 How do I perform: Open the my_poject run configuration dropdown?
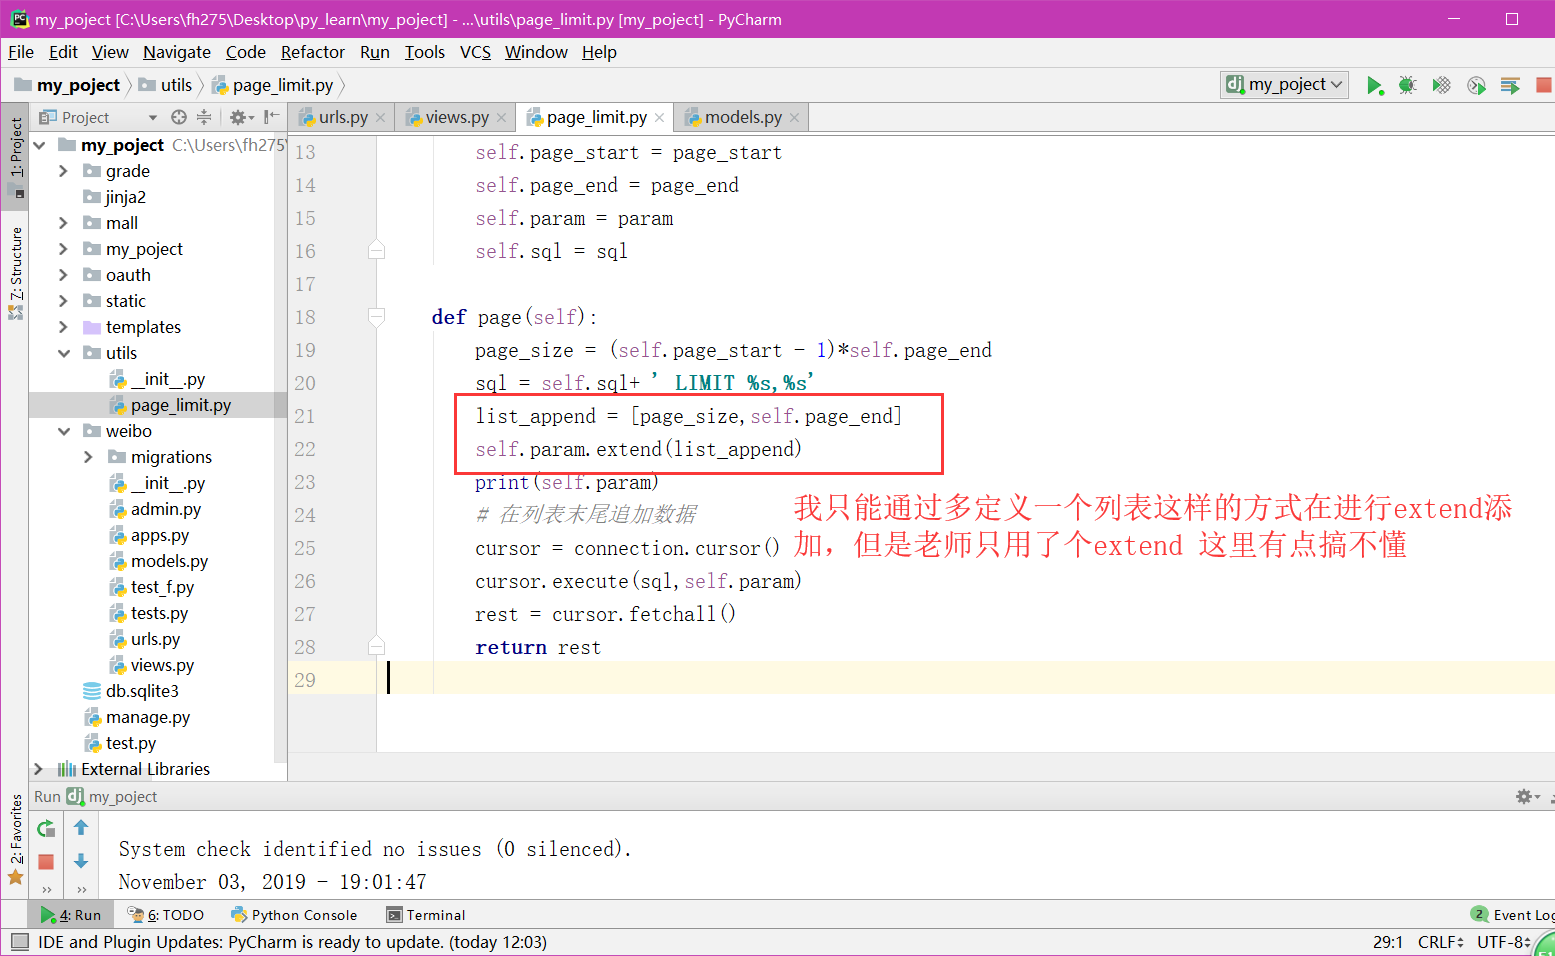[1285, 85]
